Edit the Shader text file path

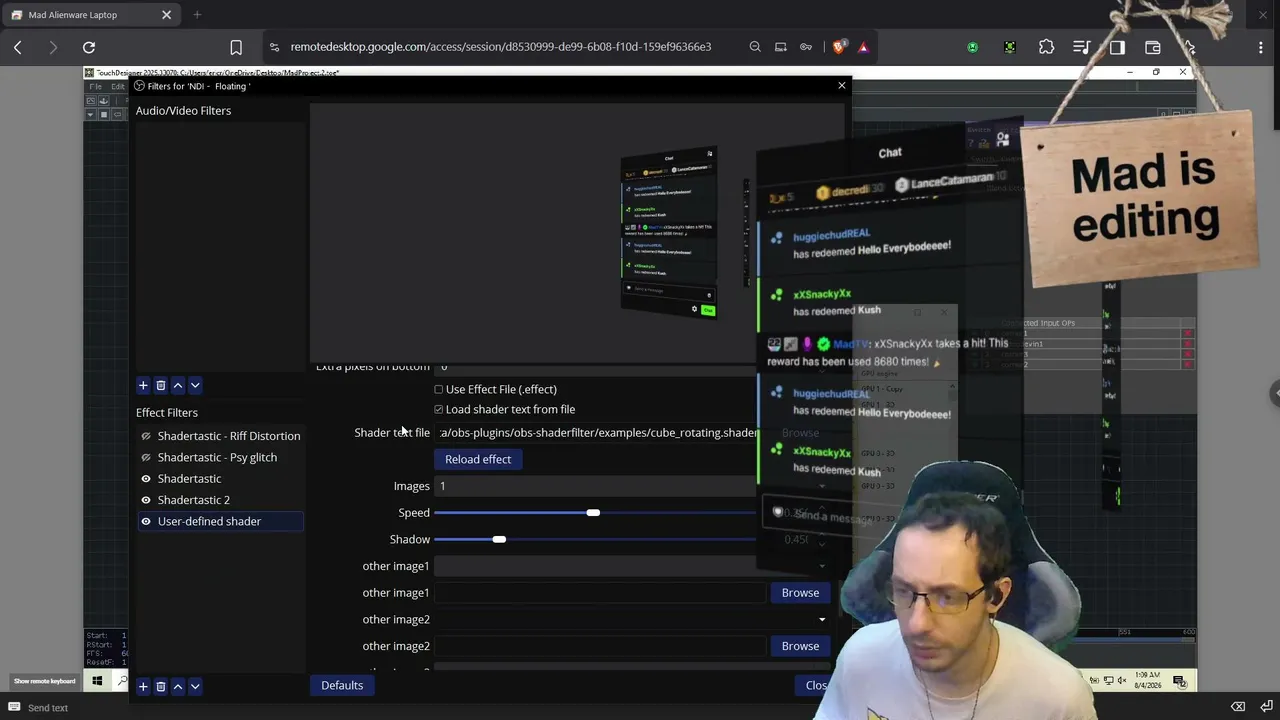click(597, 433)
